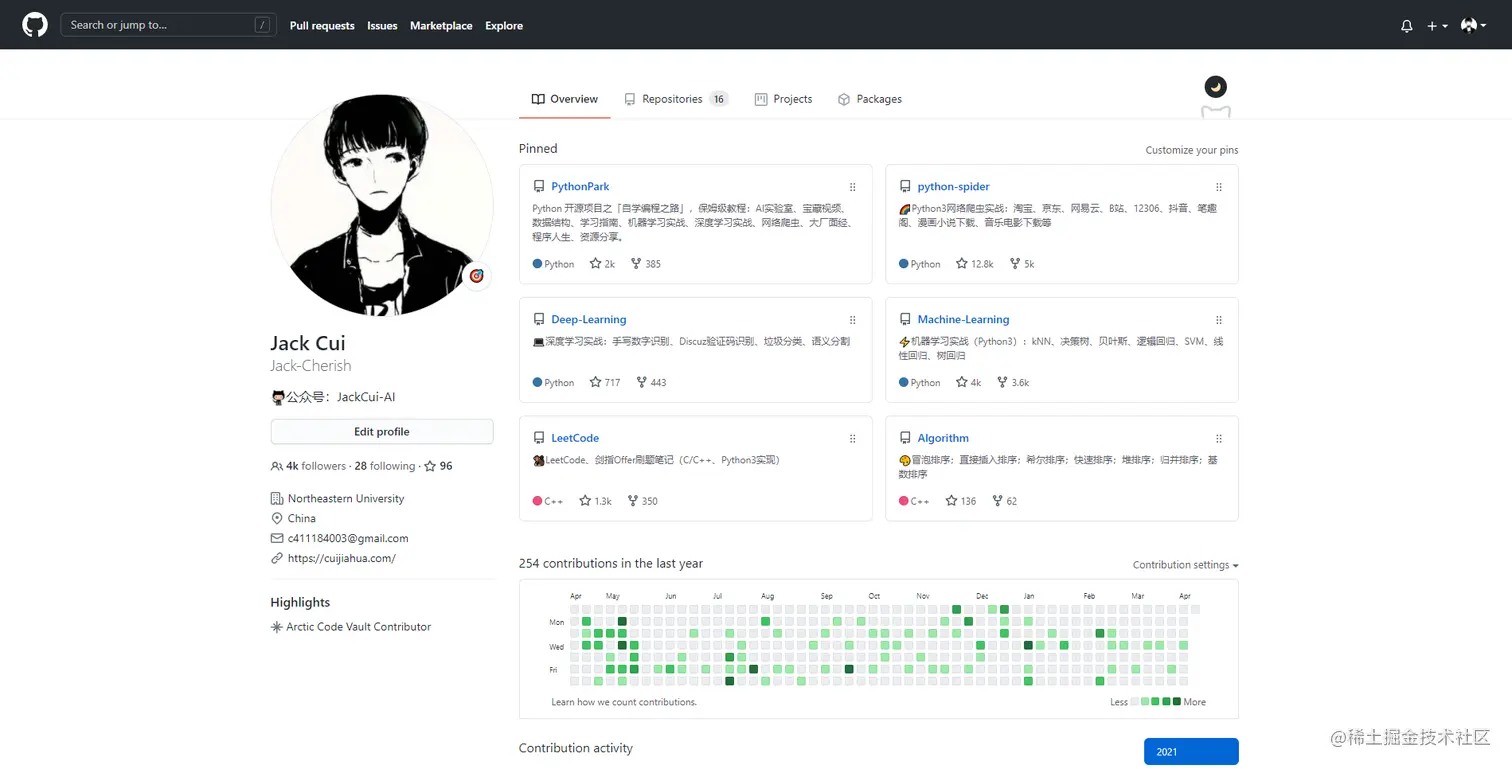Expand the Contribution settings dropdown
The width and height of the screenshot is (1512, 769).
click(x=1186, y=565)
